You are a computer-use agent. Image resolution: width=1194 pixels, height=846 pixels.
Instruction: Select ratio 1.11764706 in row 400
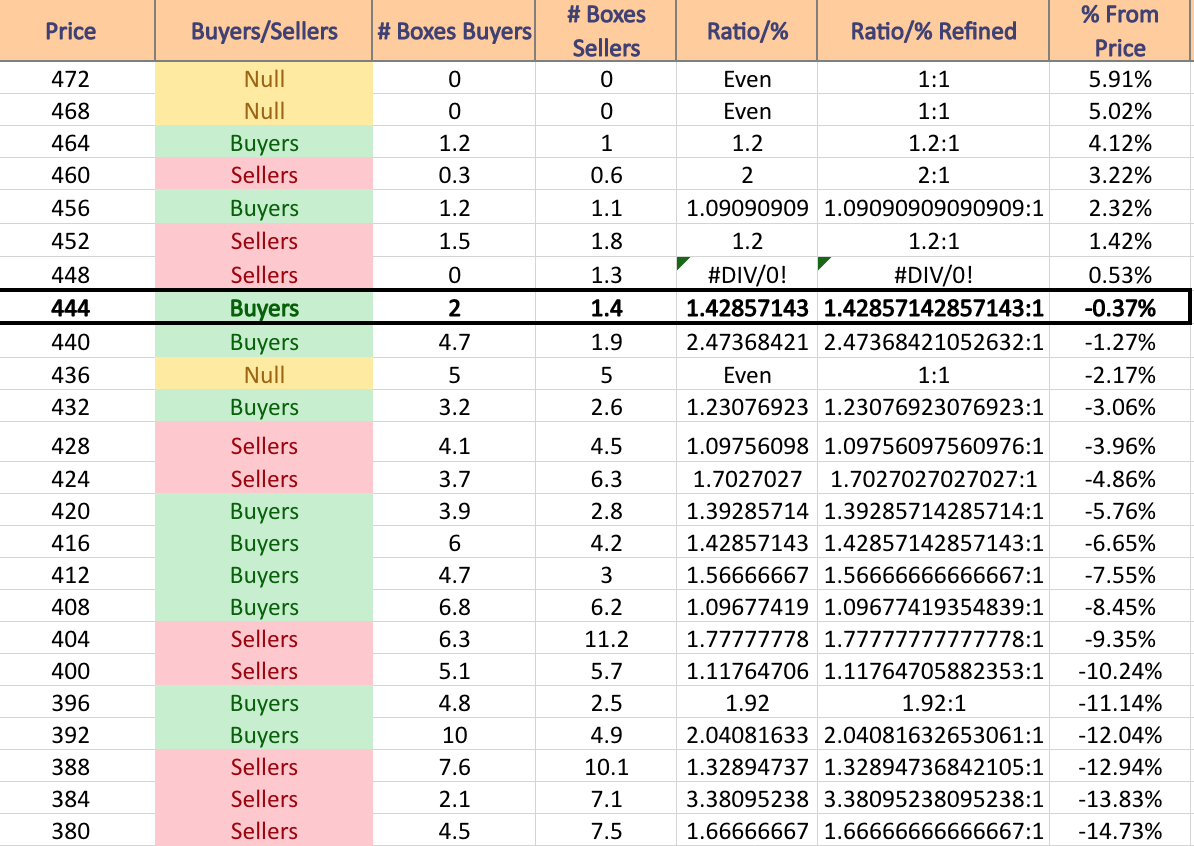[747, 670]
